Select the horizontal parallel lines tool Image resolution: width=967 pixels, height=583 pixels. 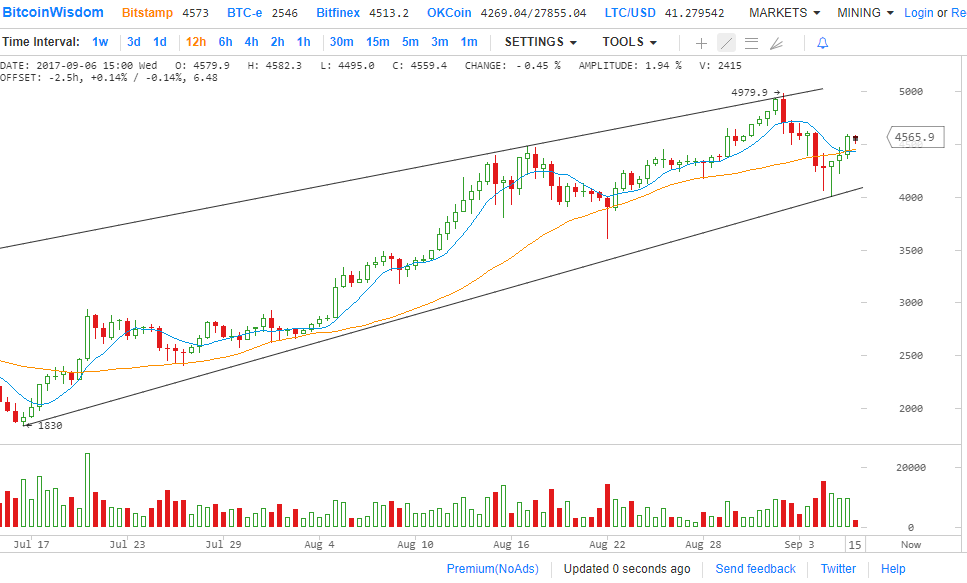click(x=751, y=43)
